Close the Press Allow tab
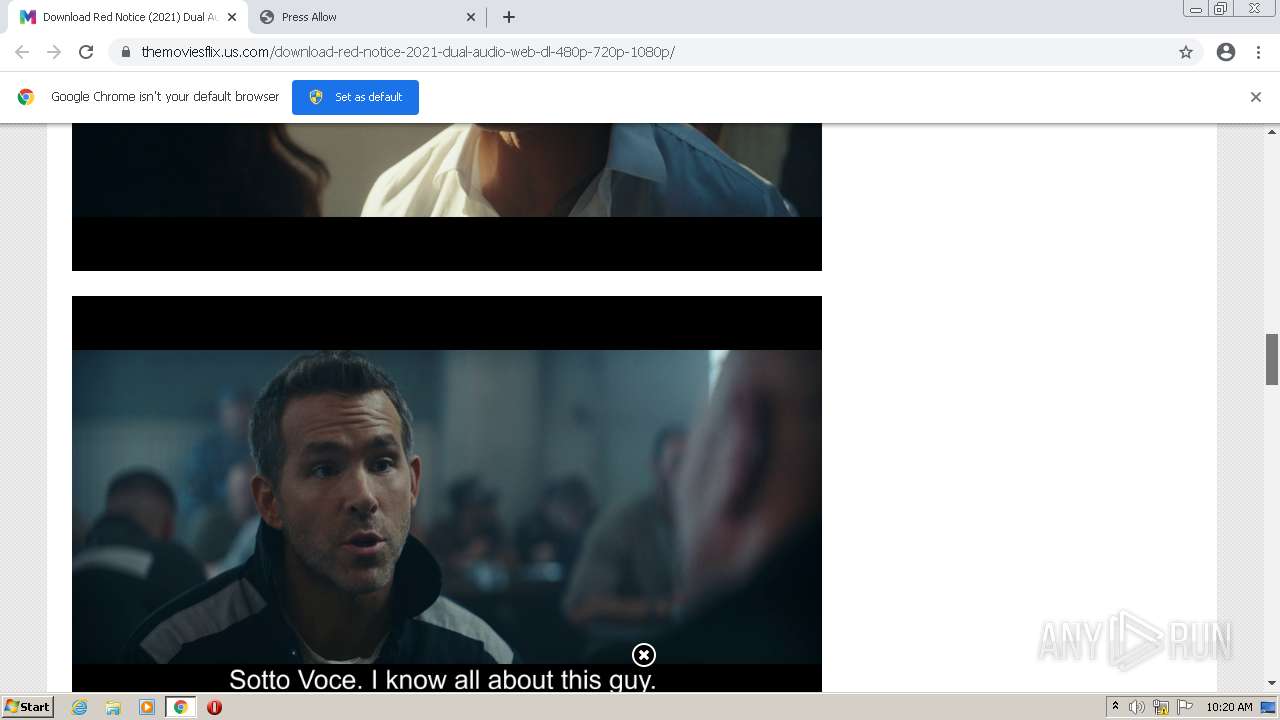 click(471, 17)
